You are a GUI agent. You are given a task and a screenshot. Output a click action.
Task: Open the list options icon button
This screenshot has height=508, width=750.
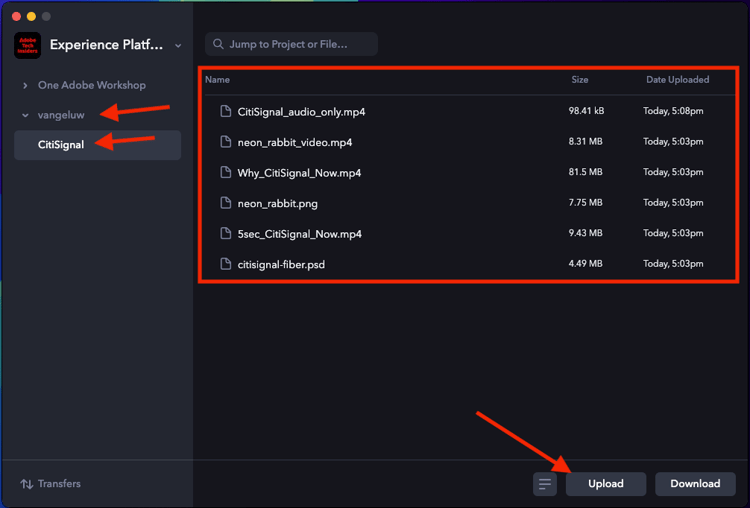pyautogui.click(x=545, y=484)
